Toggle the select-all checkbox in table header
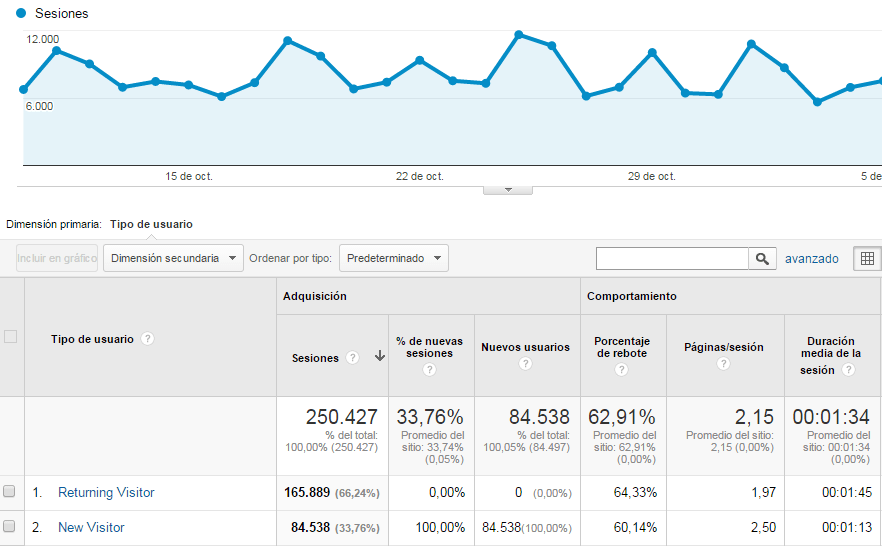 point(11,337)
